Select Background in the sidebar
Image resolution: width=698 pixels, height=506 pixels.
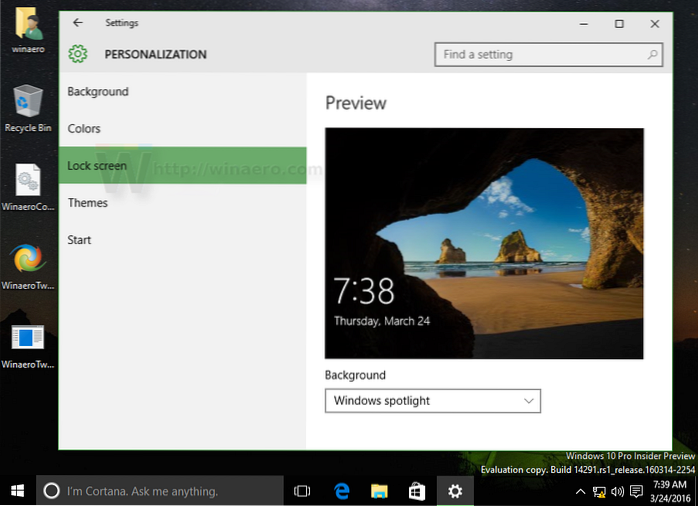(x=98, y=92)
